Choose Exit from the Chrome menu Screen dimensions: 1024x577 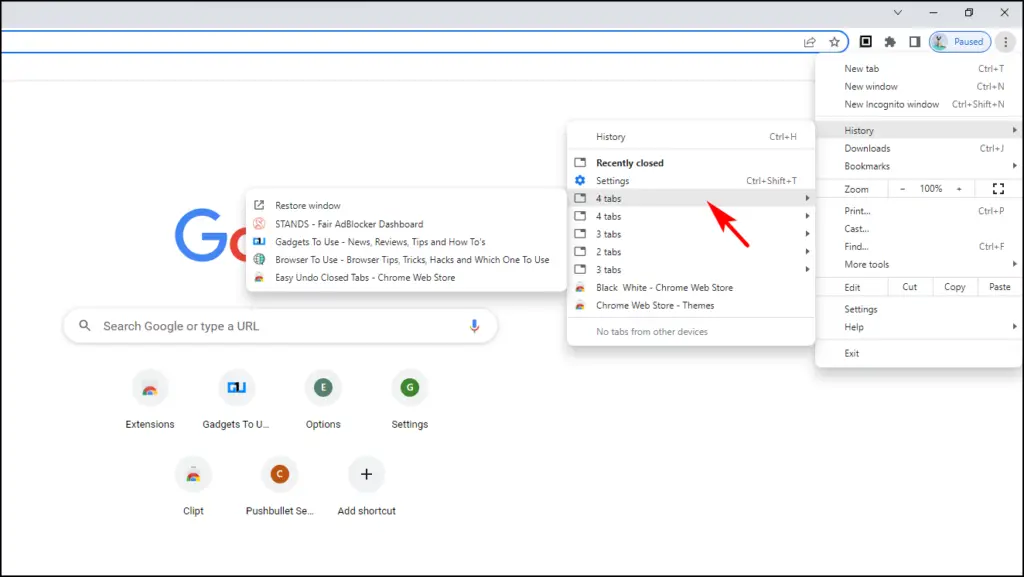tap(917, 353)
